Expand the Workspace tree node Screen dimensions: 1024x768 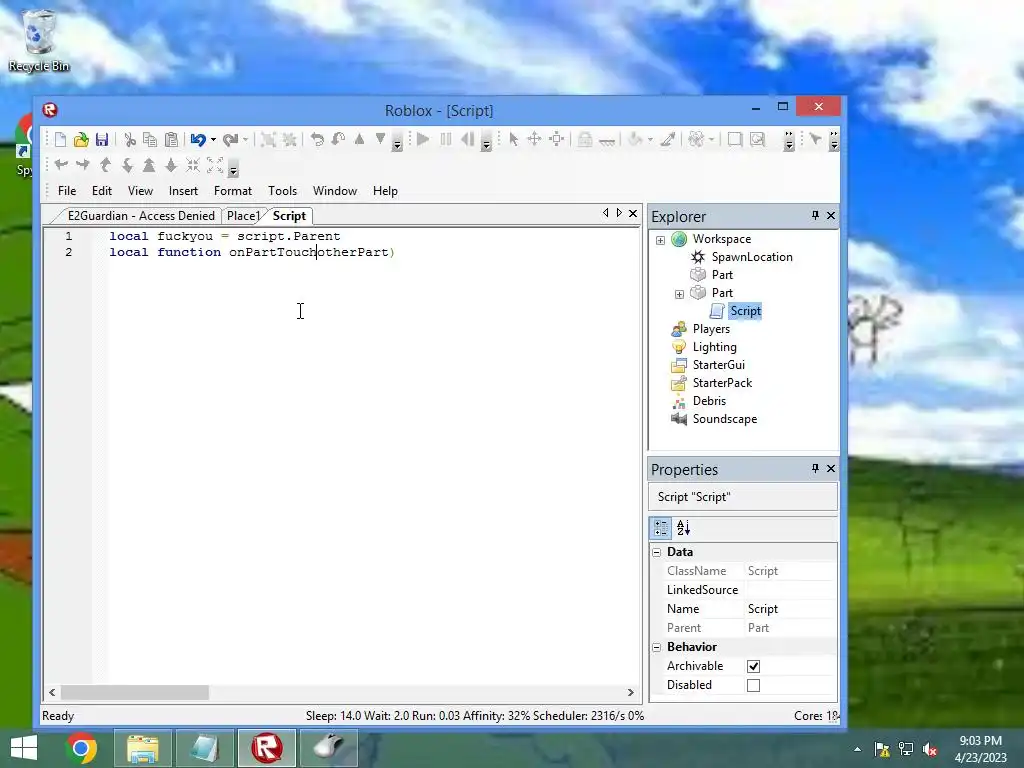(x=660, y=240)
